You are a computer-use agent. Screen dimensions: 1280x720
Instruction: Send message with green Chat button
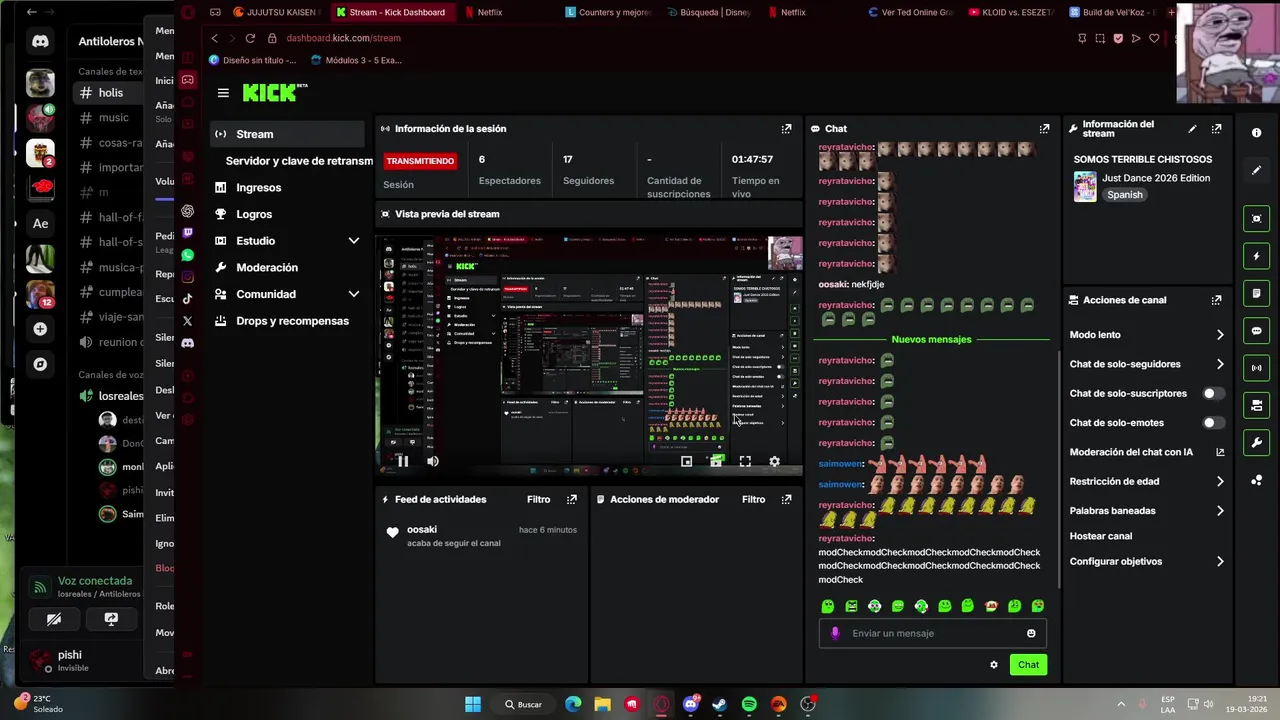pyautogui.click(x=1028, y=665)
